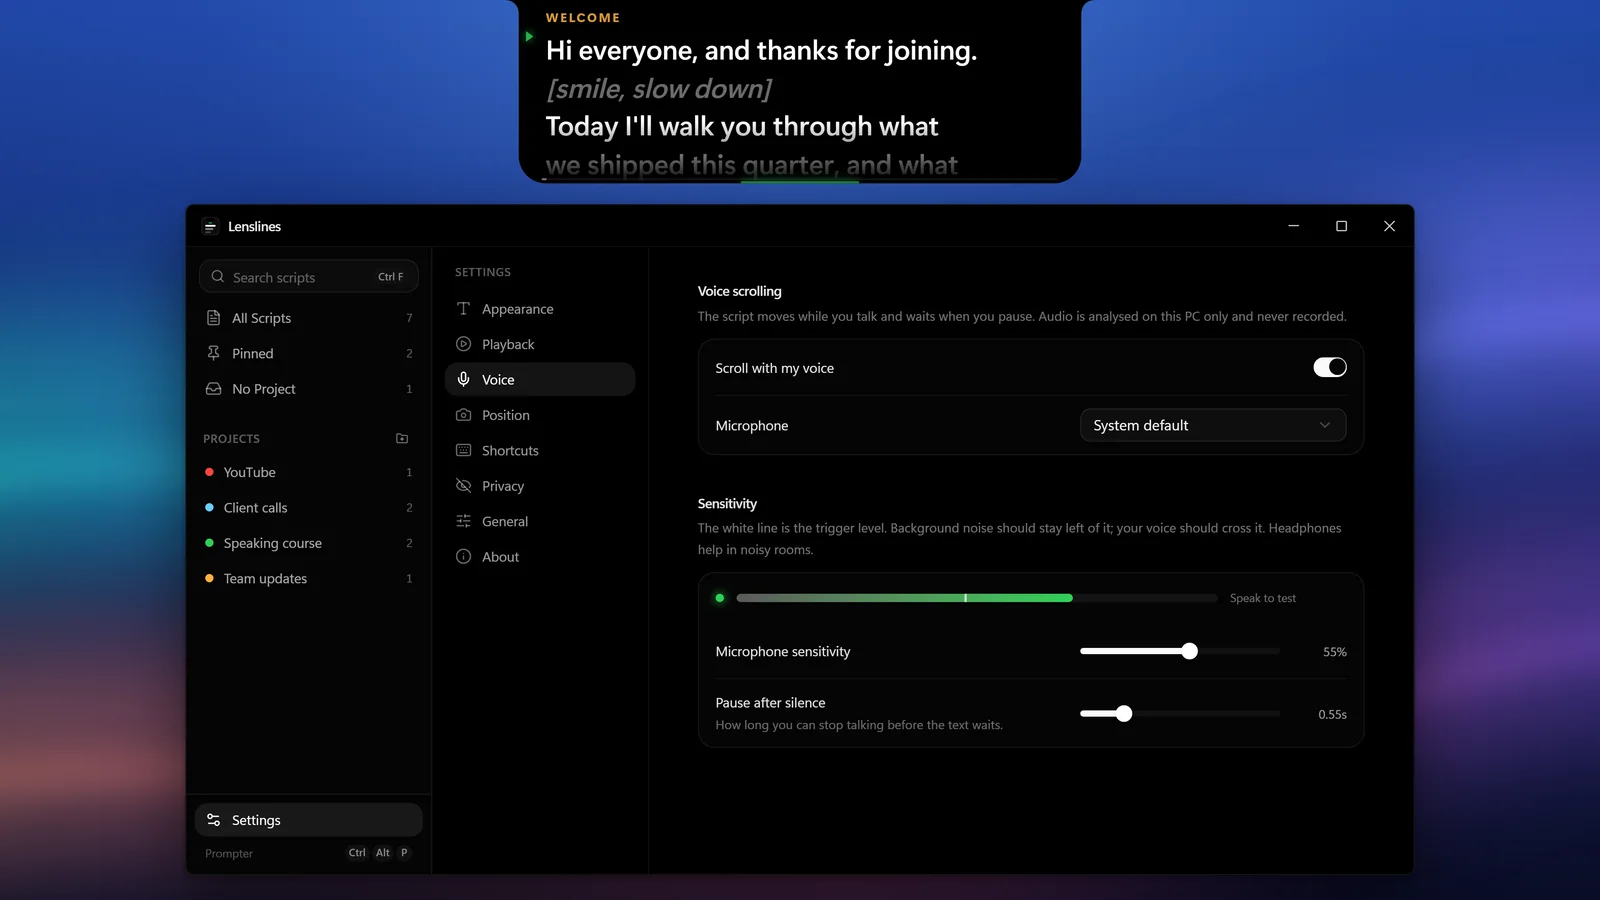Click the Privacy hidden-eye icon
Viewport: 1600px width, 900px height.
463,486
